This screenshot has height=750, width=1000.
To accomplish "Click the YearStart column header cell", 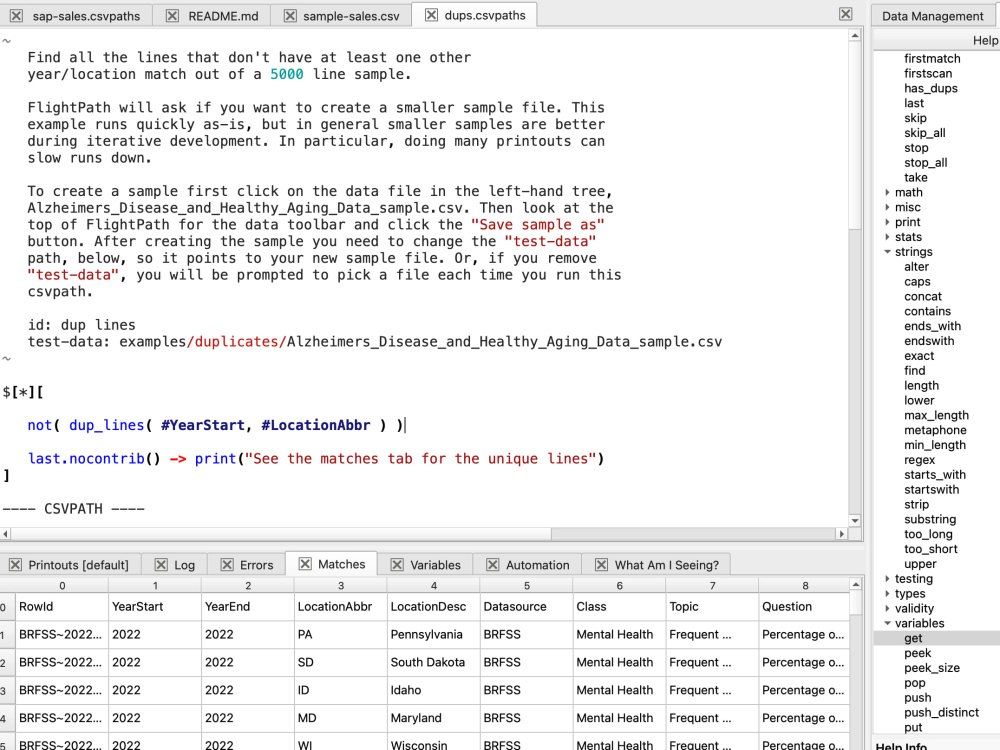I will pyautogui.click(x=155, y=607).
